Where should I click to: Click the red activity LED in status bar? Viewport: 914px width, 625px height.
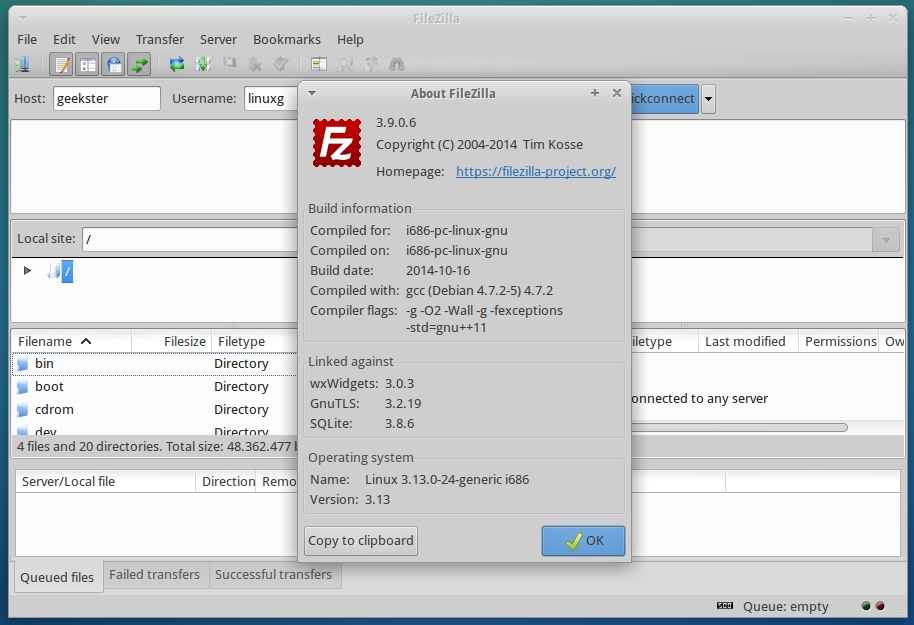(880, 606)
